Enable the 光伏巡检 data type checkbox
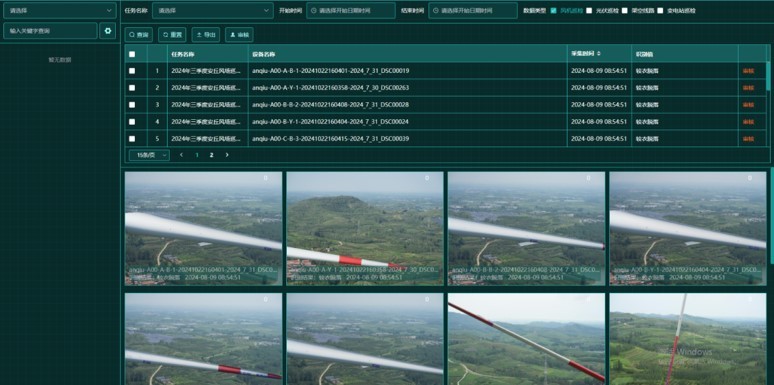This screenshot has width=774, height=385. (x=589, y=10)
